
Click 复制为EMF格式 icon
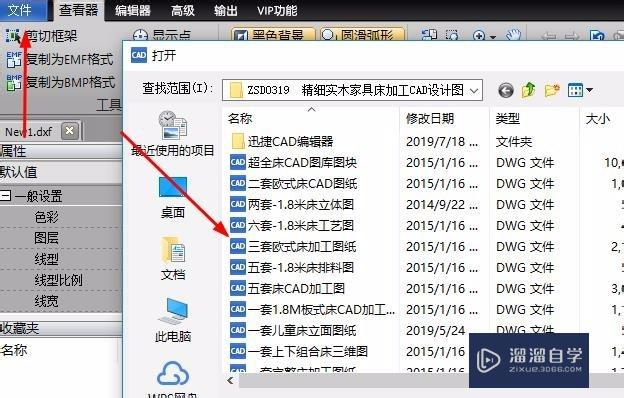coord(14,59)
